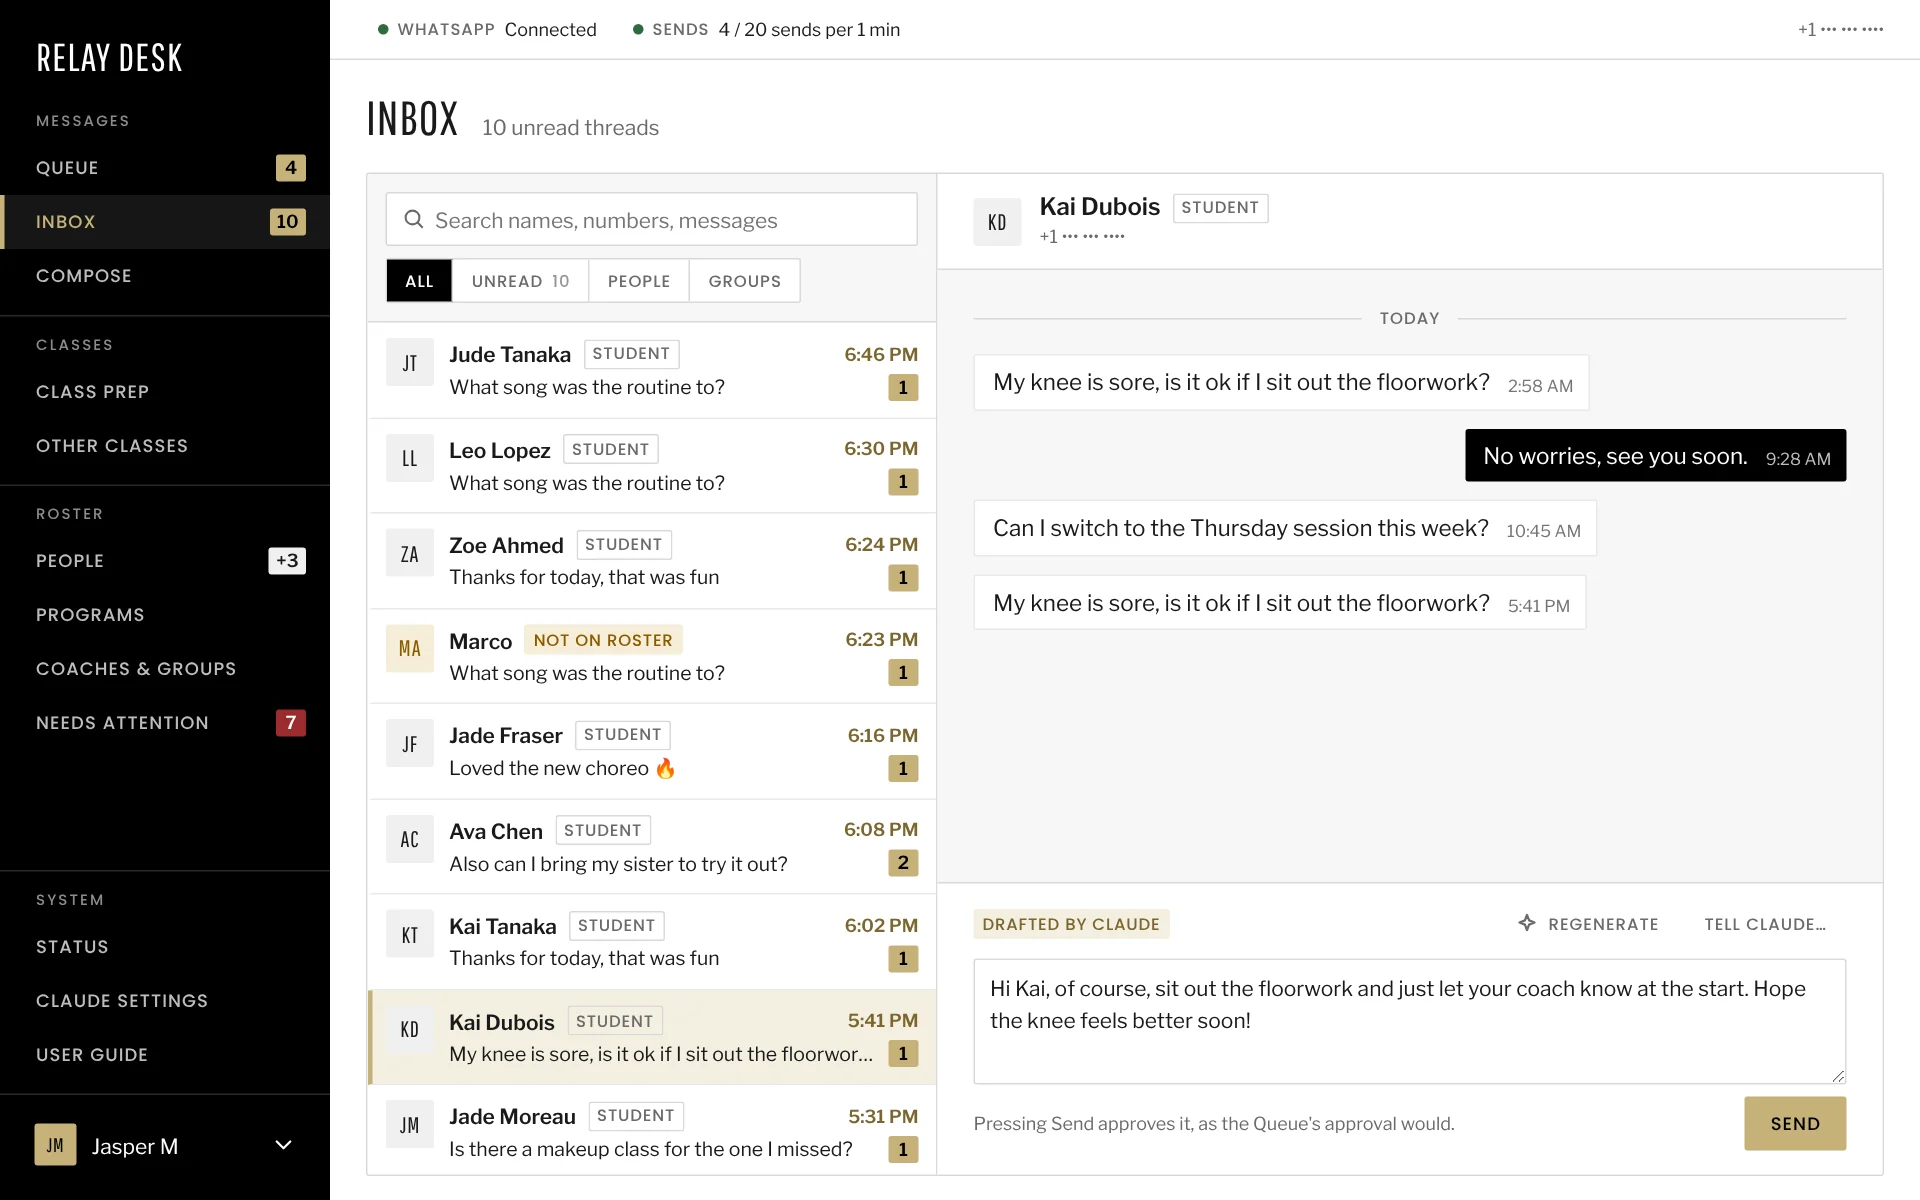Expand the Jasper M account menu chevron
1920x1200 pixels.
(284, 1145)
